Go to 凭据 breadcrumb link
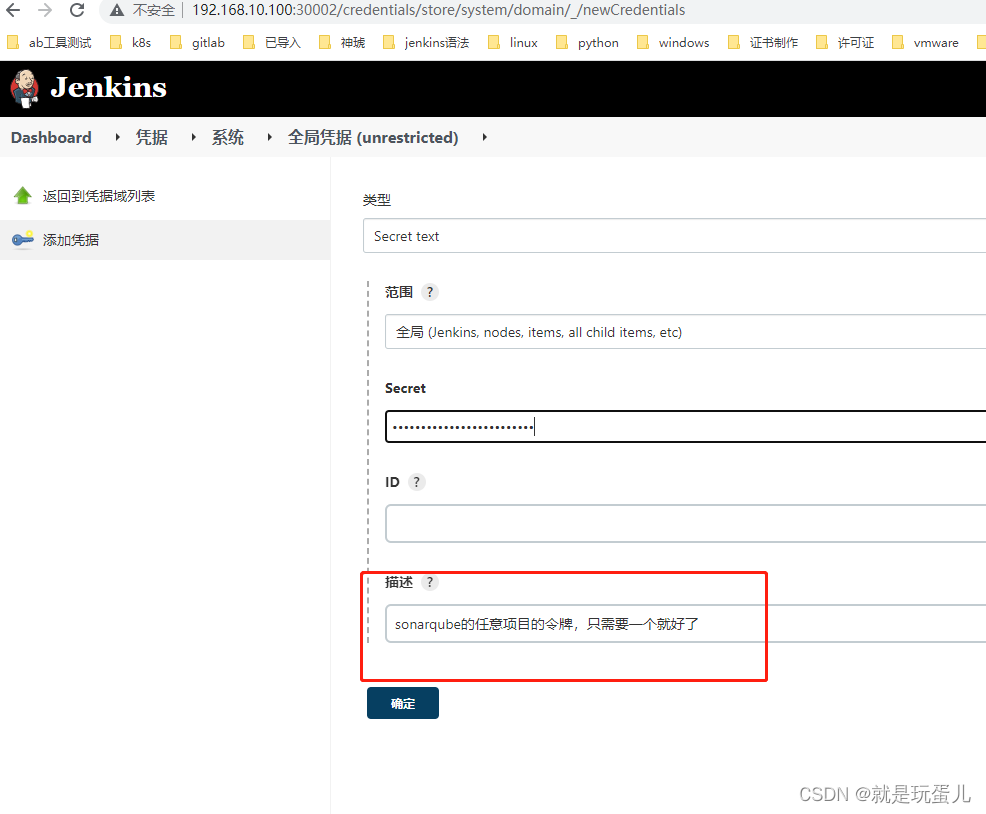The image size is (986, 814). [x=152, y=137]
